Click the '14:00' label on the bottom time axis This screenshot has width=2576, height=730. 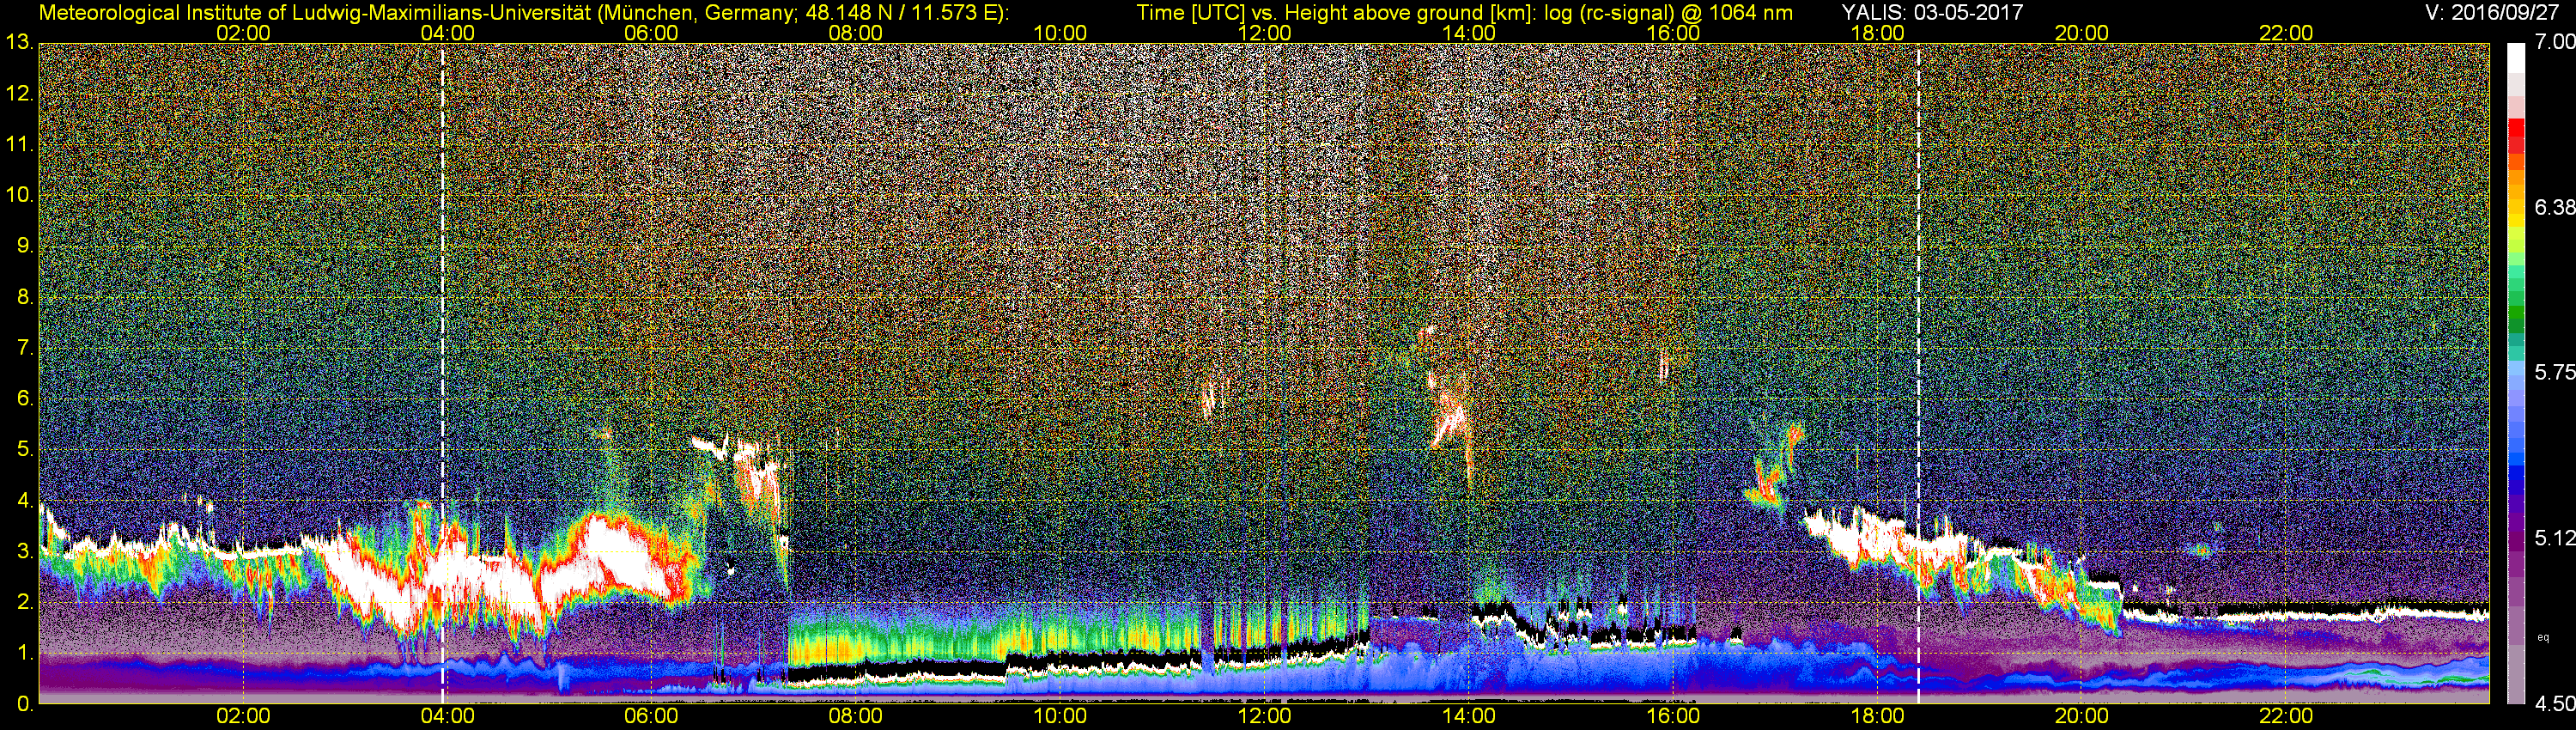[x=1468, y=717]
